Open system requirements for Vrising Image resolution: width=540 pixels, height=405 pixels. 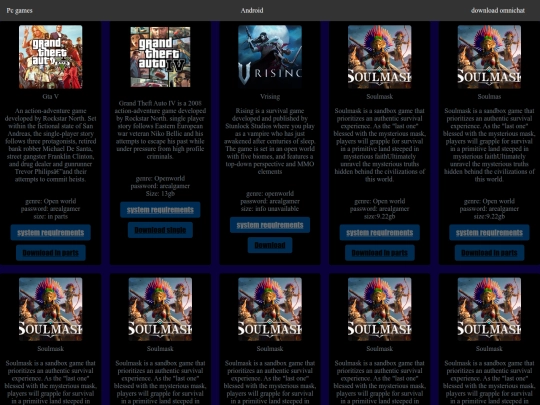(x=270, y=225)
